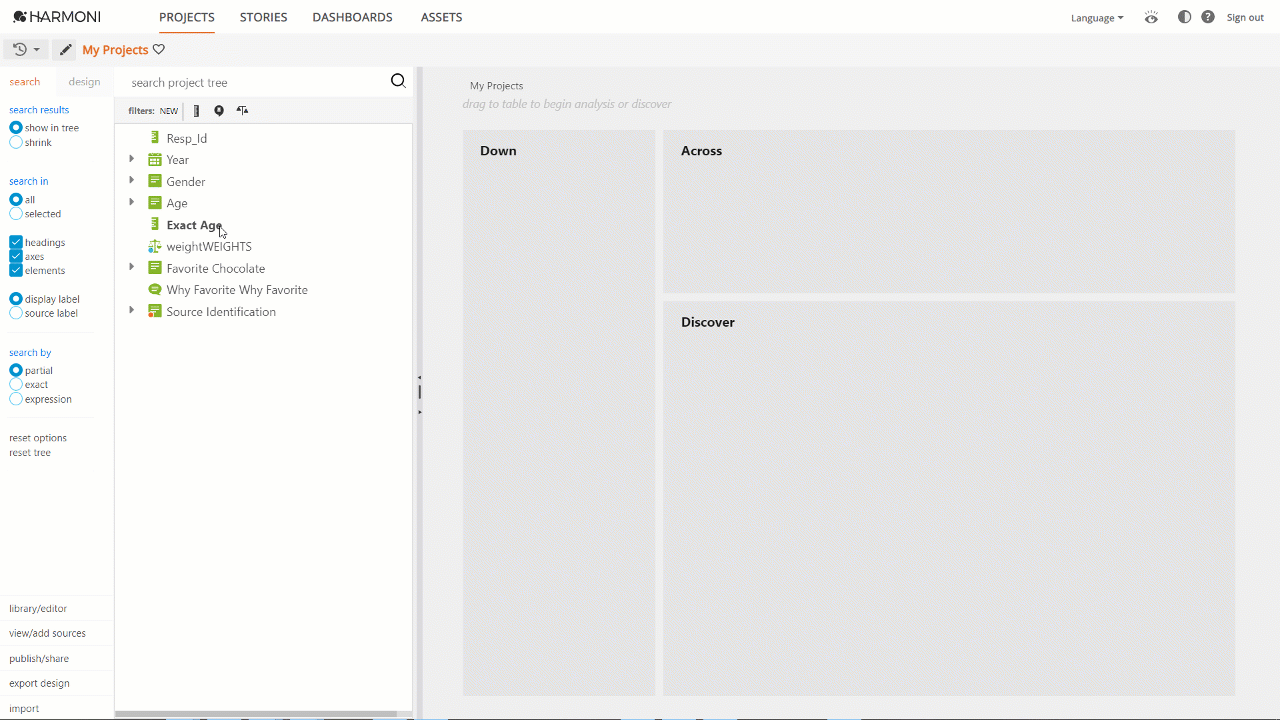The height and width of the screenshot is (720, 1280).
Task: Click the My Projects title
Action: point(115,50)
